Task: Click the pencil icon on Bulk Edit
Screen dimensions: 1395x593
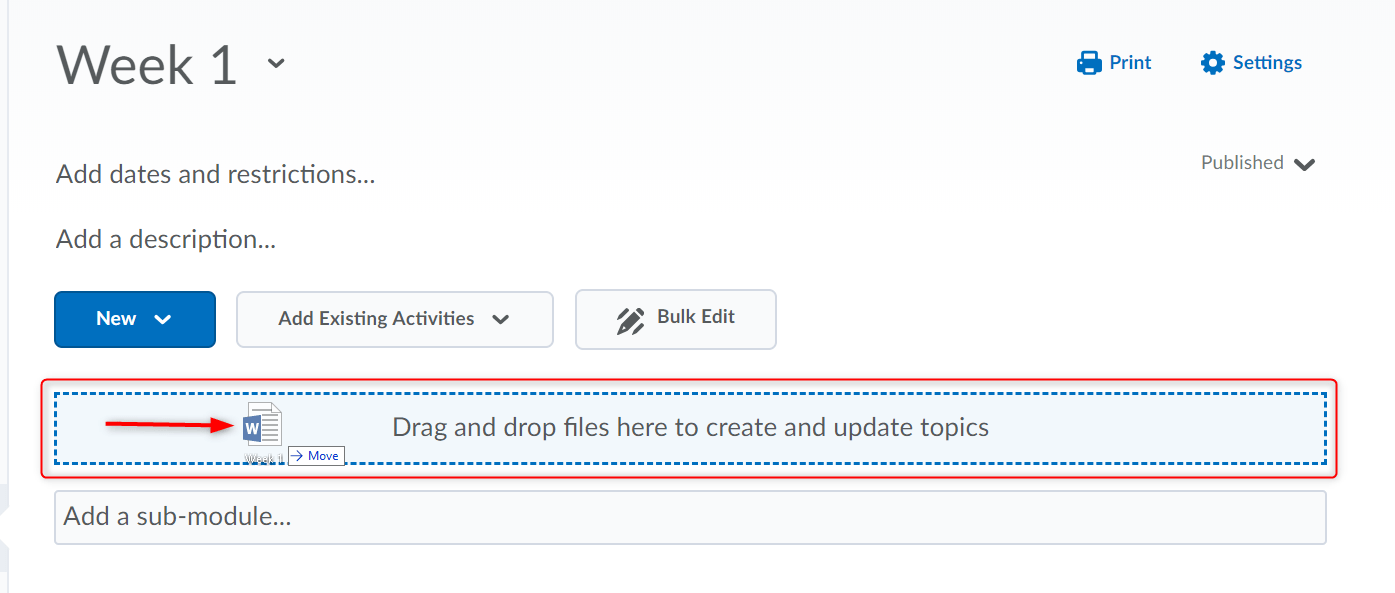Action: (630, 320)
